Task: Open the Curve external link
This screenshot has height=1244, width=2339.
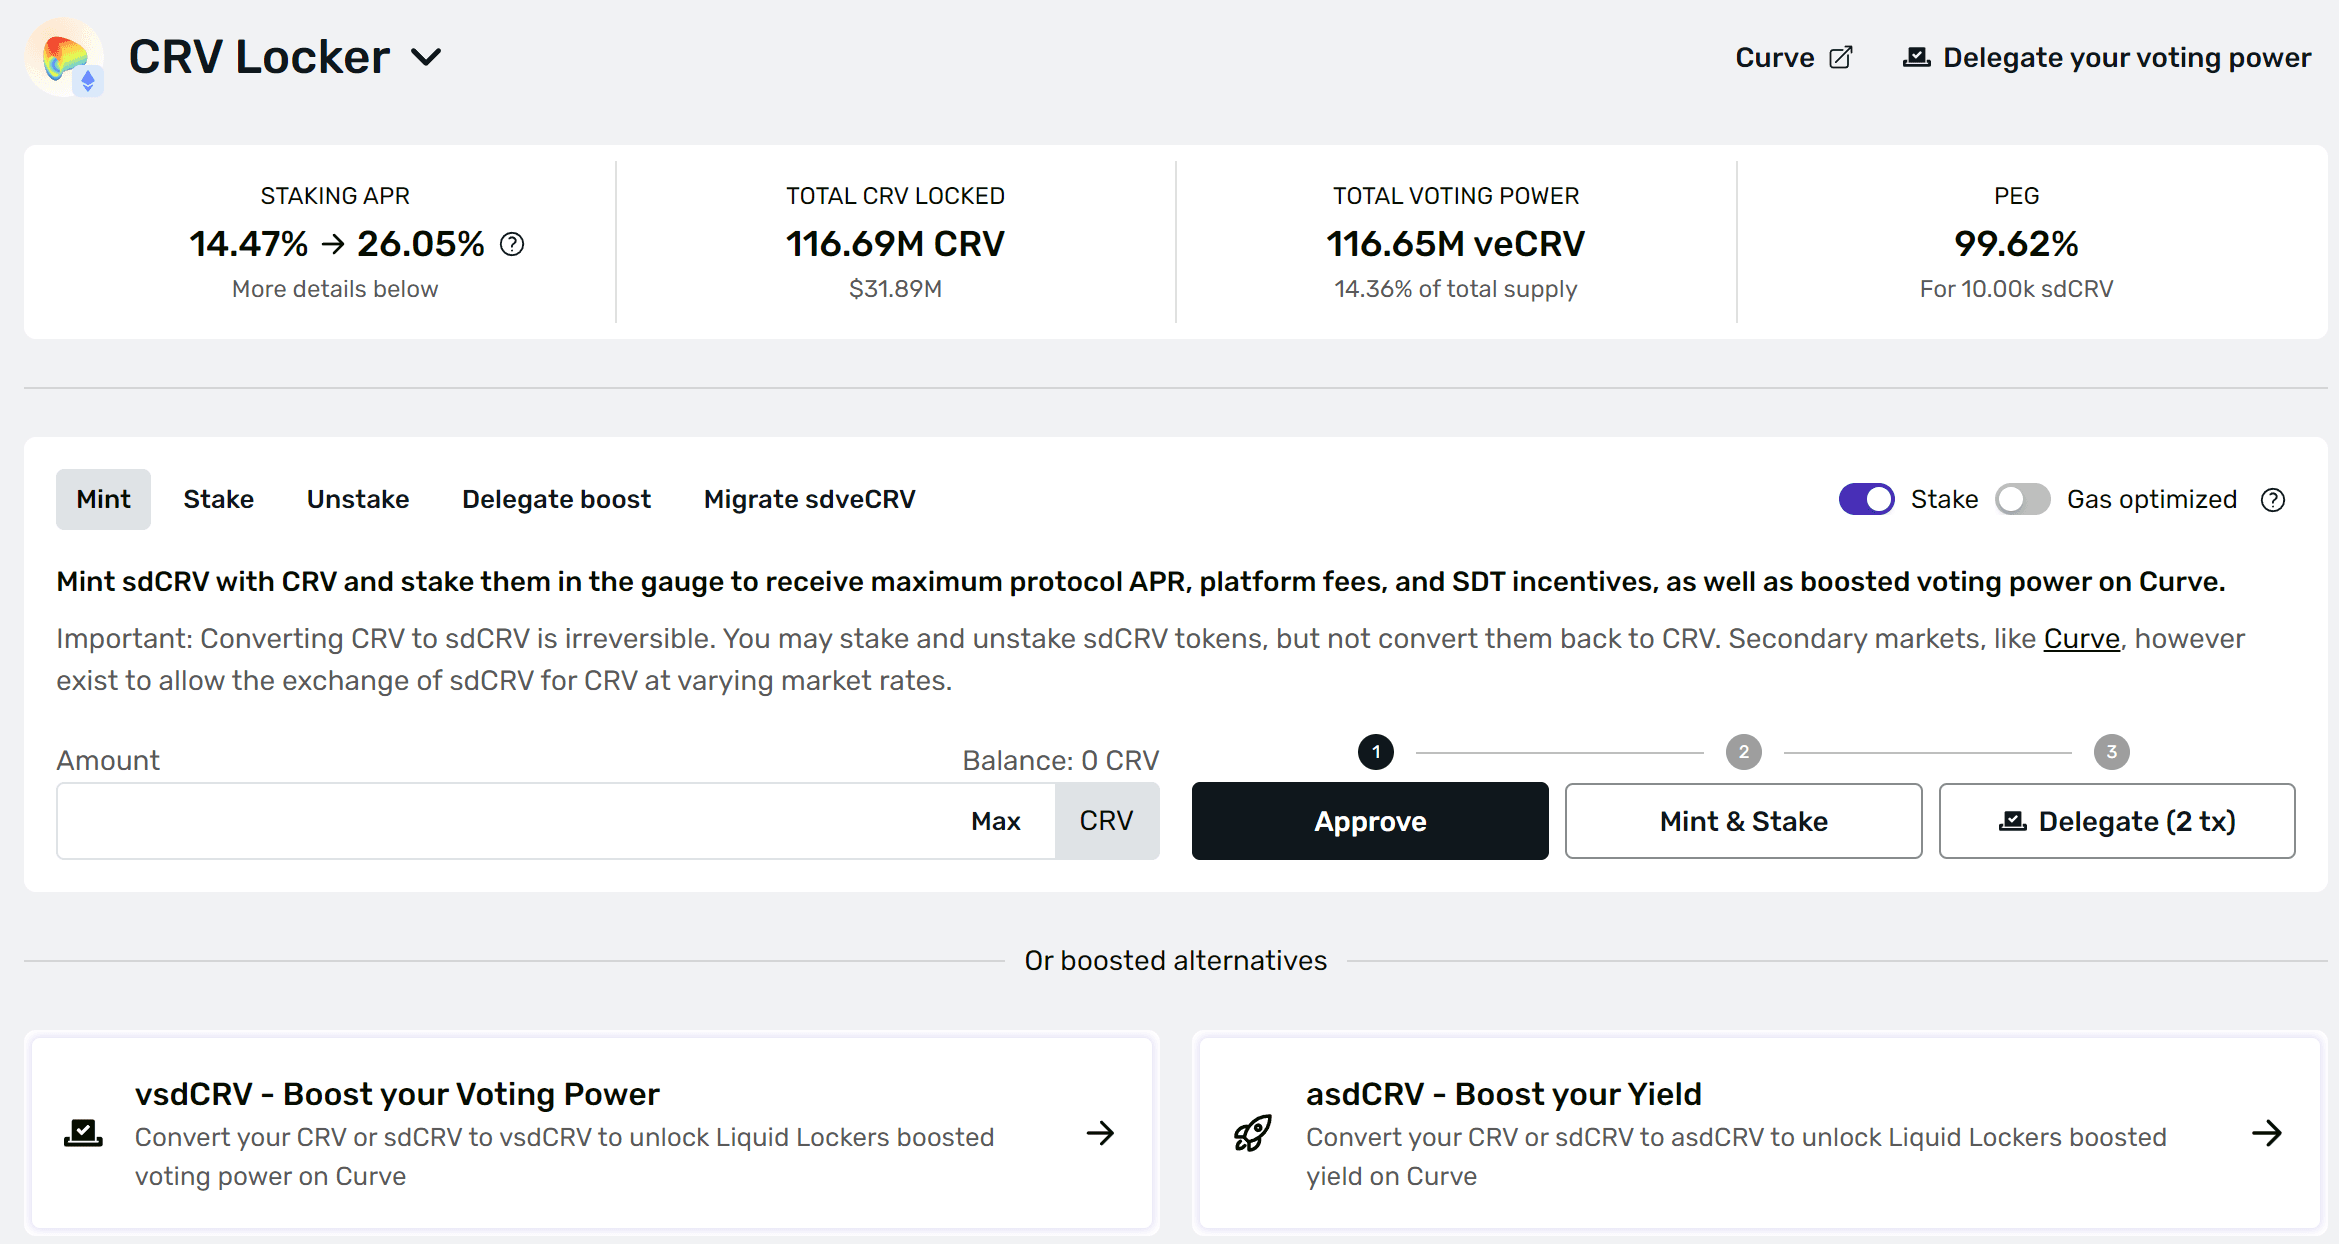Action: (1794, 58)
